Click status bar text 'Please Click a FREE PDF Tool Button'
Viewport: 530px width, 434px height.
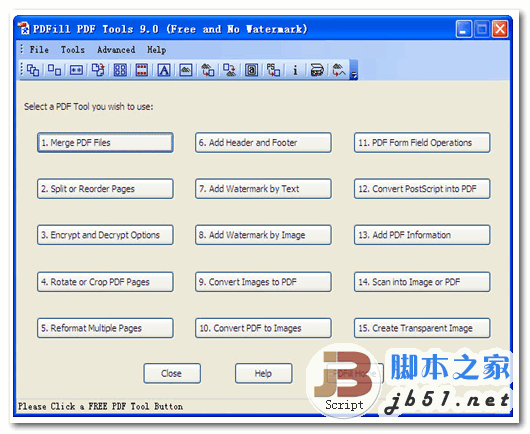pyautogui.click(x=100, y=406)
